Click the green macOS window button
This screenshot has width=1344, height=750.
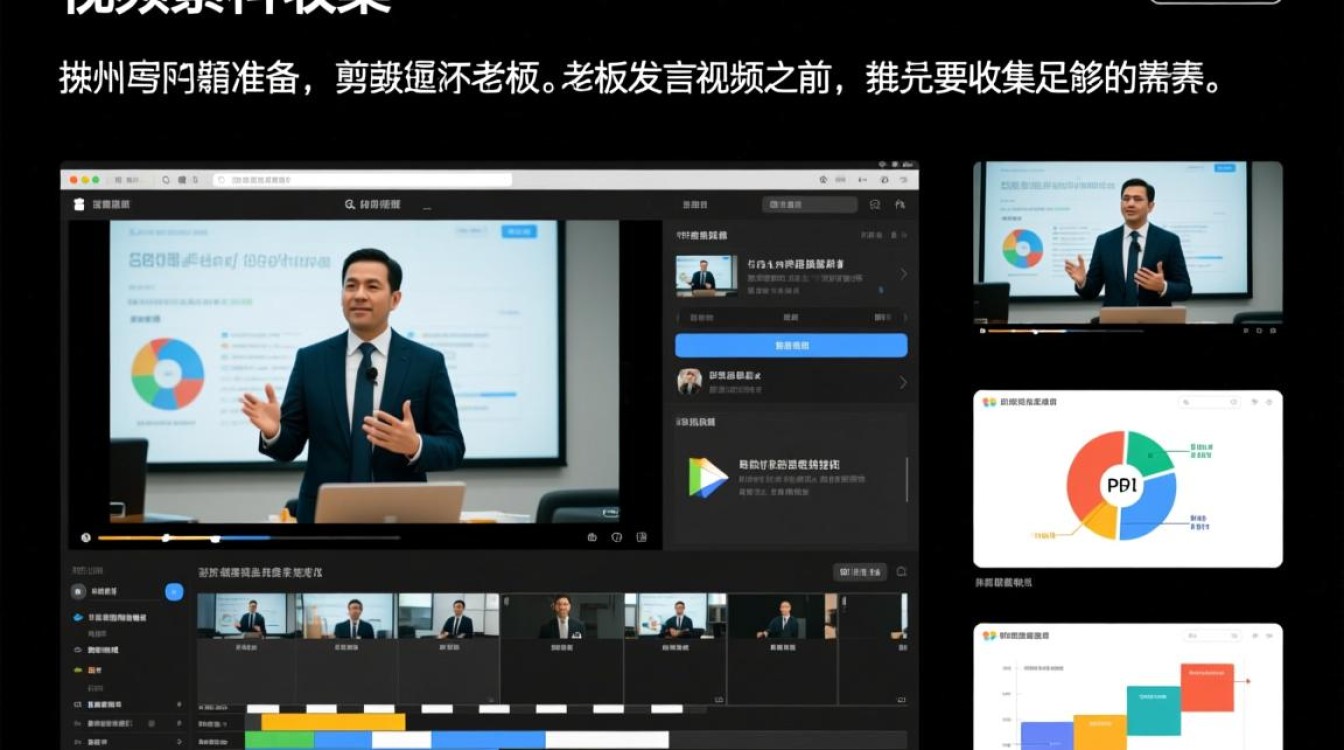click(96, 180)
